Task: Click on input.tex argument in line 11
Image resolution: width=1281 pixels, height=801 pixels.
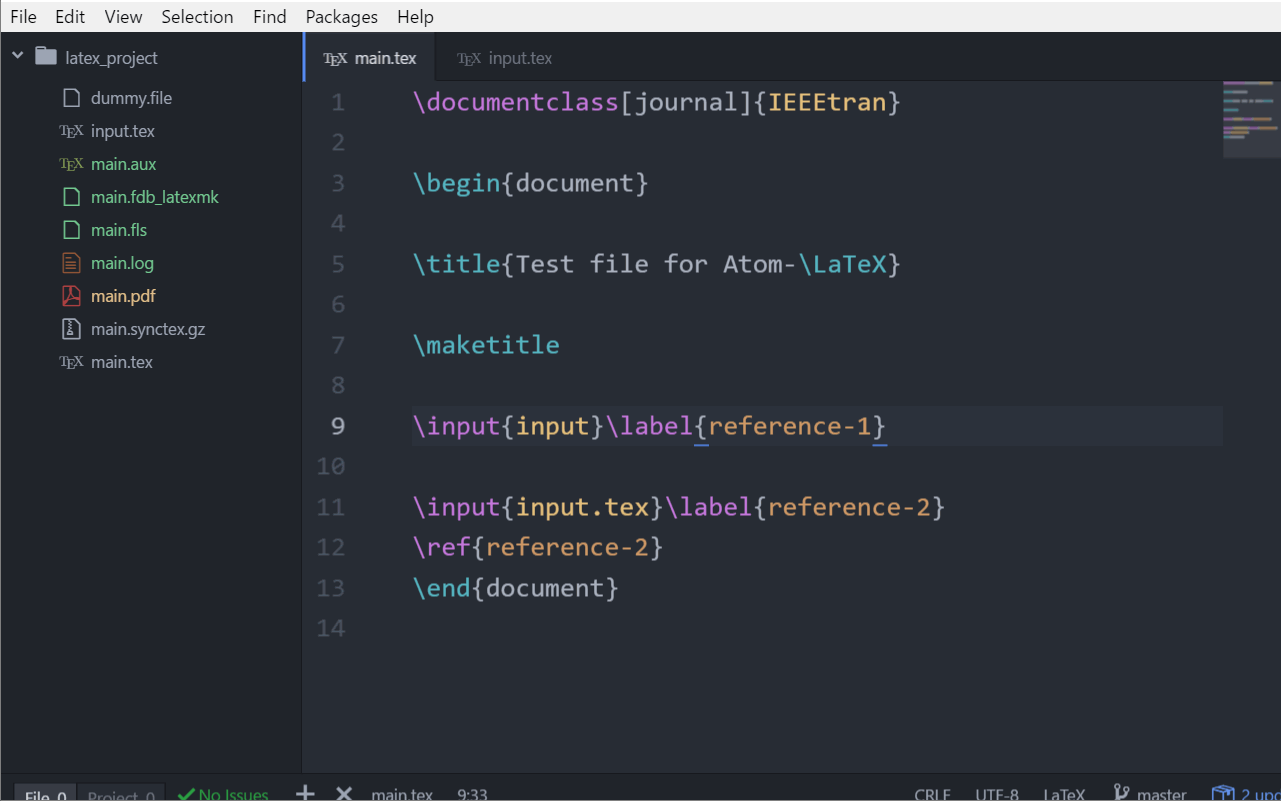Action: (x=582, y=507)
